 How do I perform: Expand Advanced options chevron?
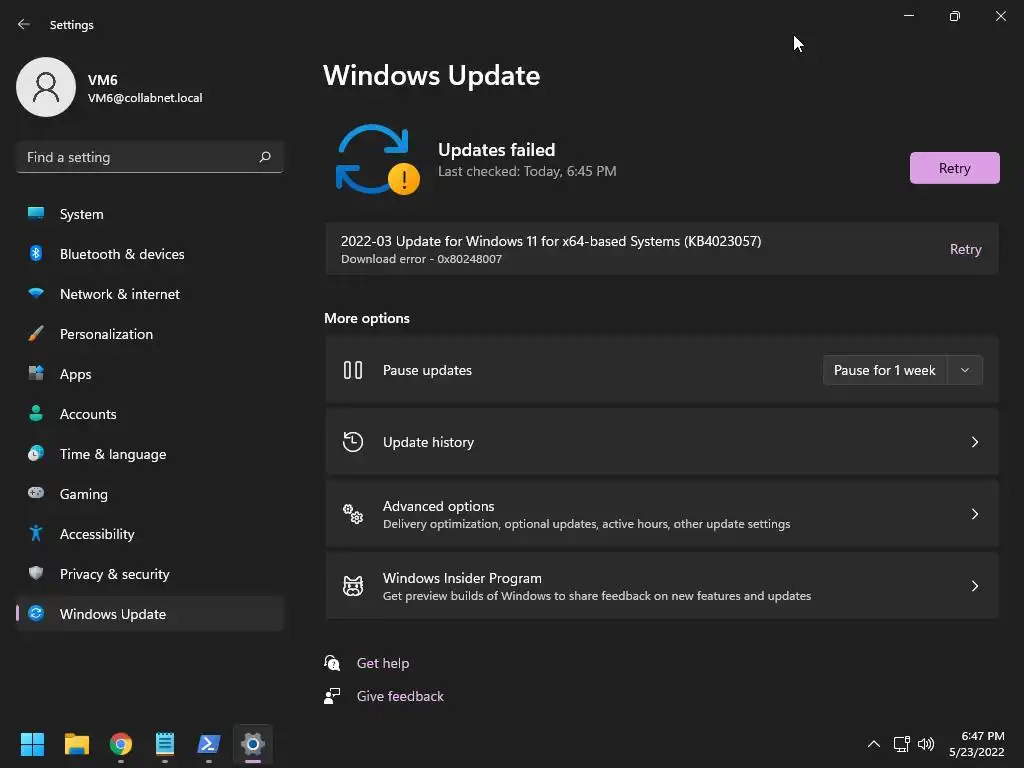974,514
